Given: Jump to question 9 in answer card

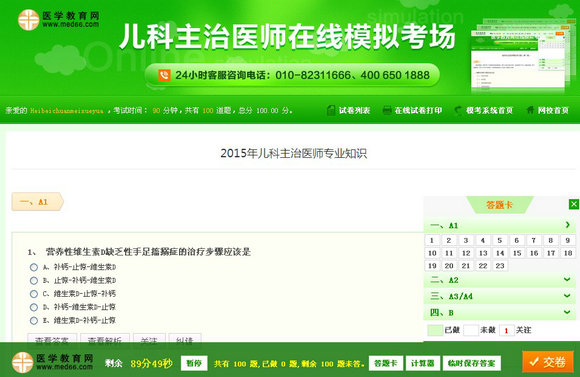Looking at the screenshot, I should pyautogui.click(x=568, y=240).
